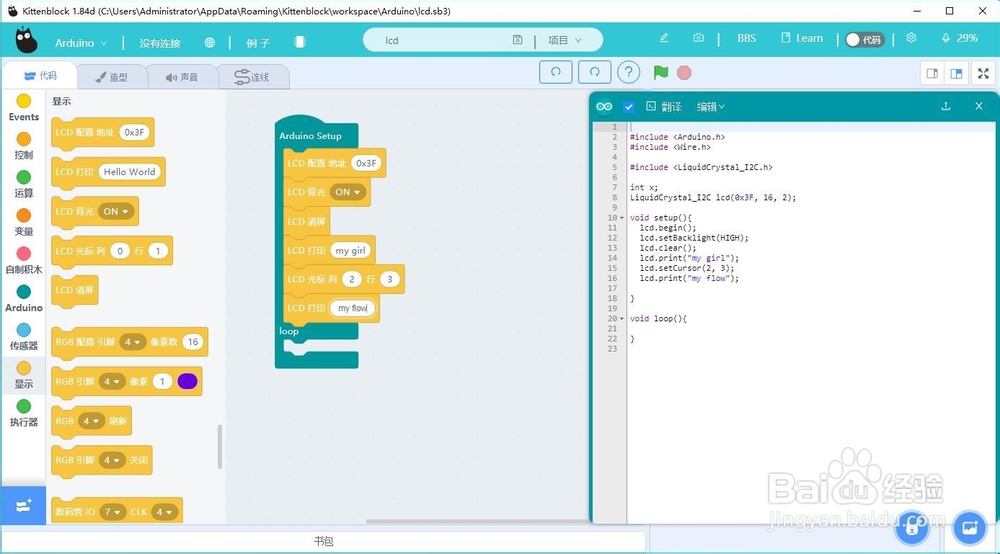Switch to the 代码 tab
This screenshot has width=1000, height=554.
(40, 76)
